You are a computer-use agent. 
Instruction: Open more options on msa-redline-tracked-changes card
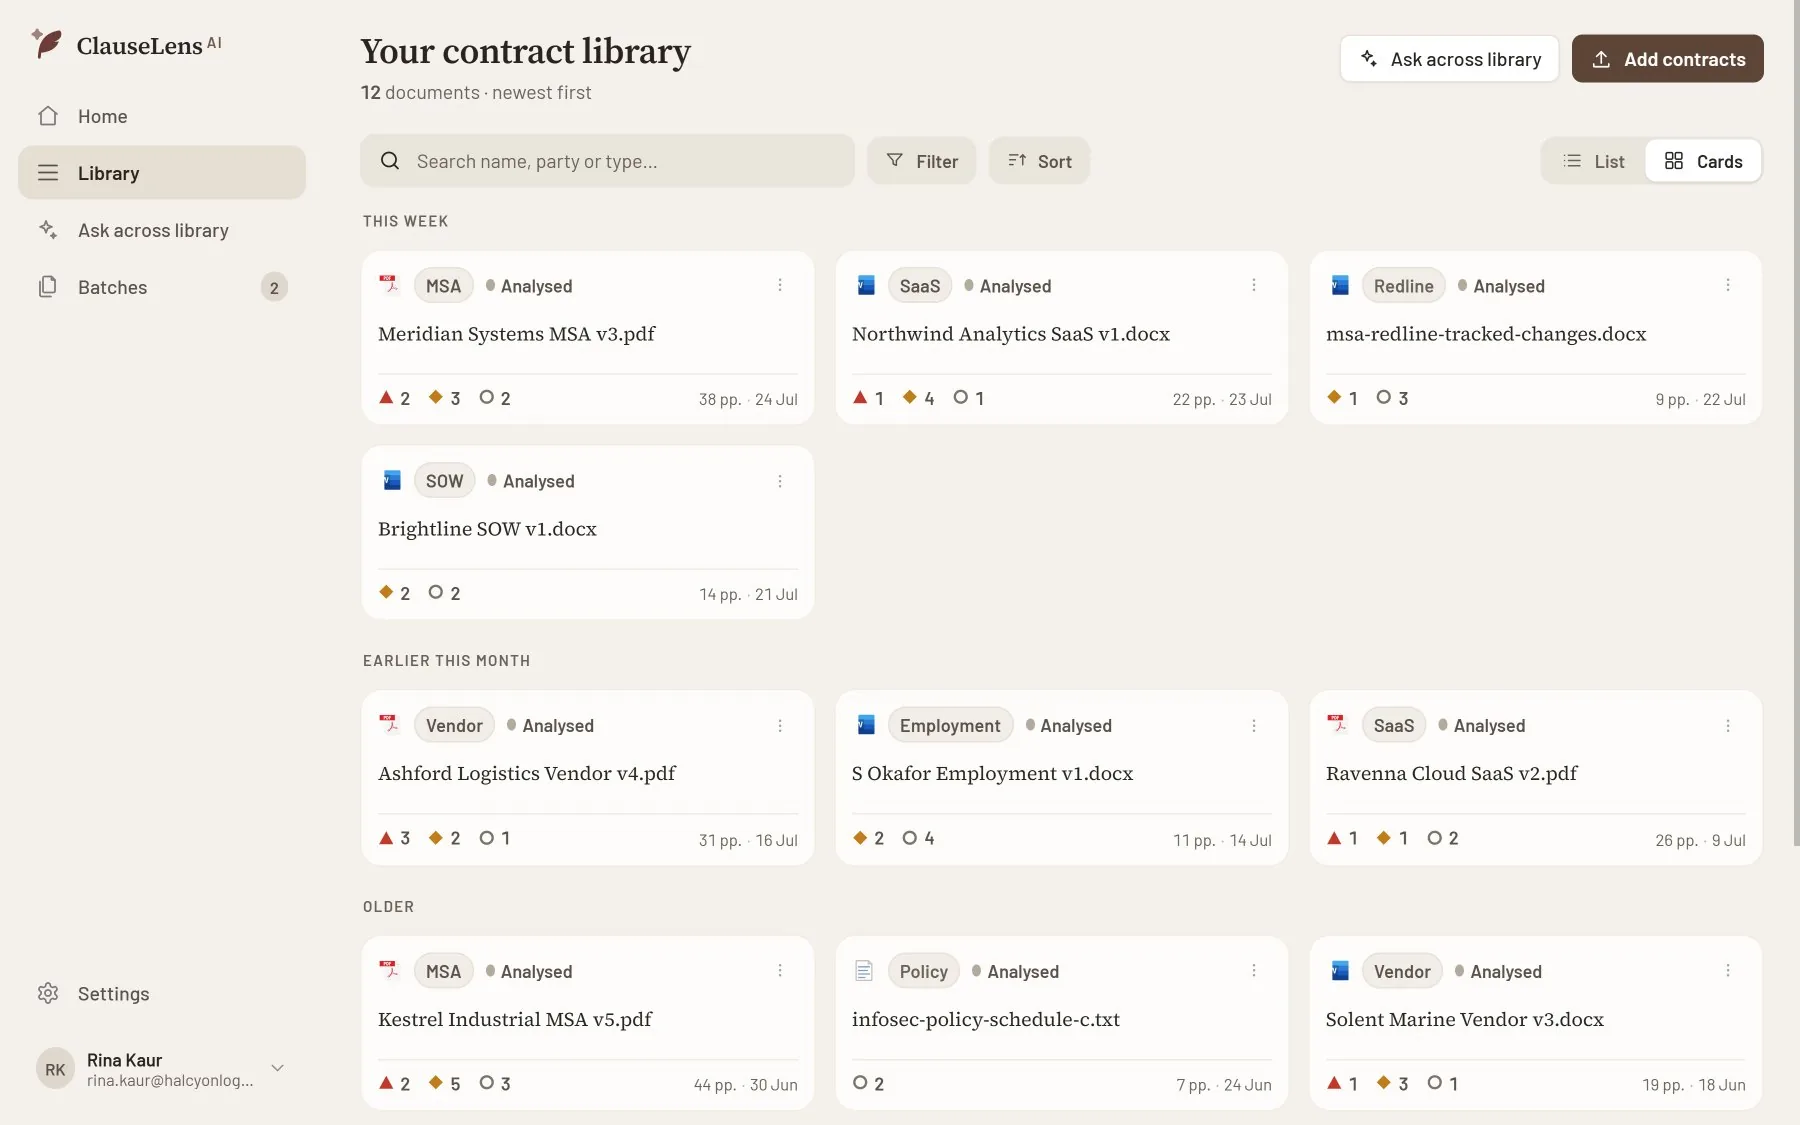(x=1728, y=286)
